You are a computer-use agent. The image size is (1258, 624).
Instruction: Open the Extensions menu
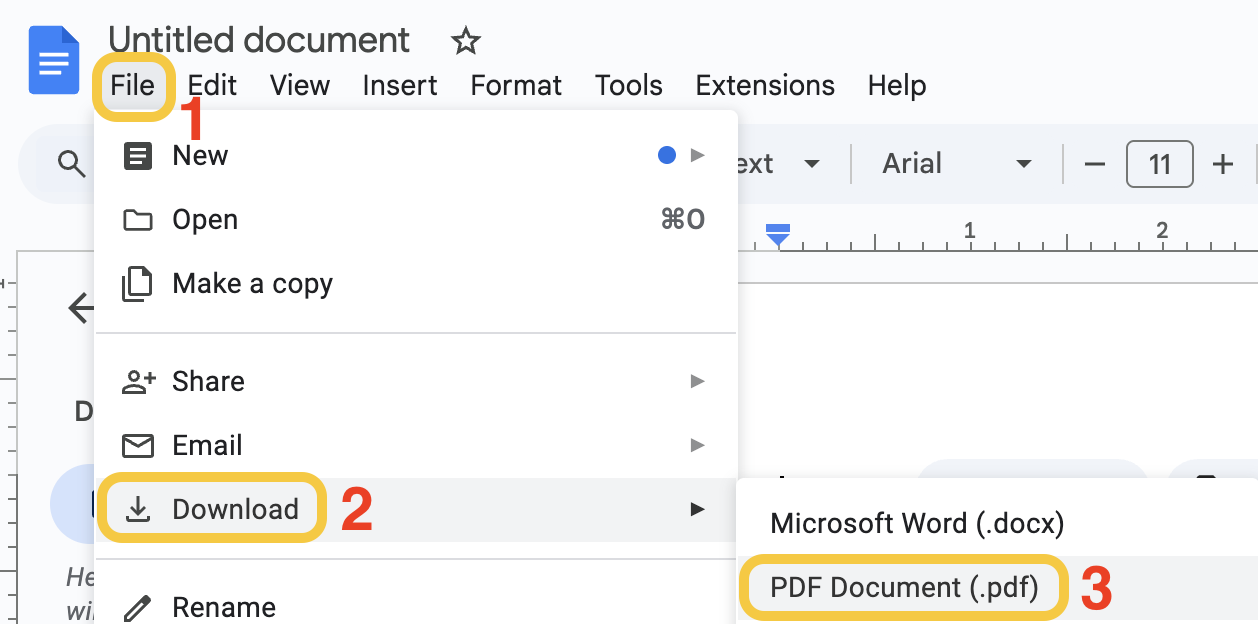[765, 86]
